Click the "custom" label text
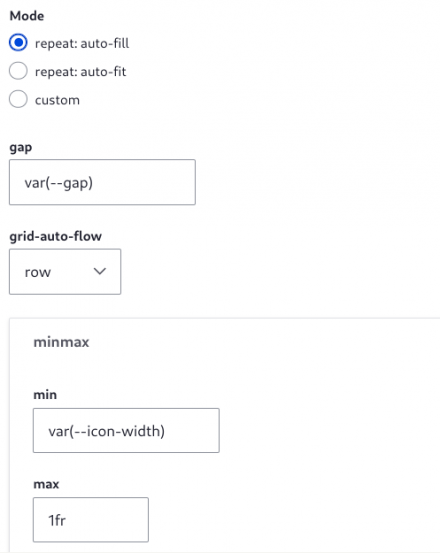Screen dimensions: 440x553 click(57, 101)
